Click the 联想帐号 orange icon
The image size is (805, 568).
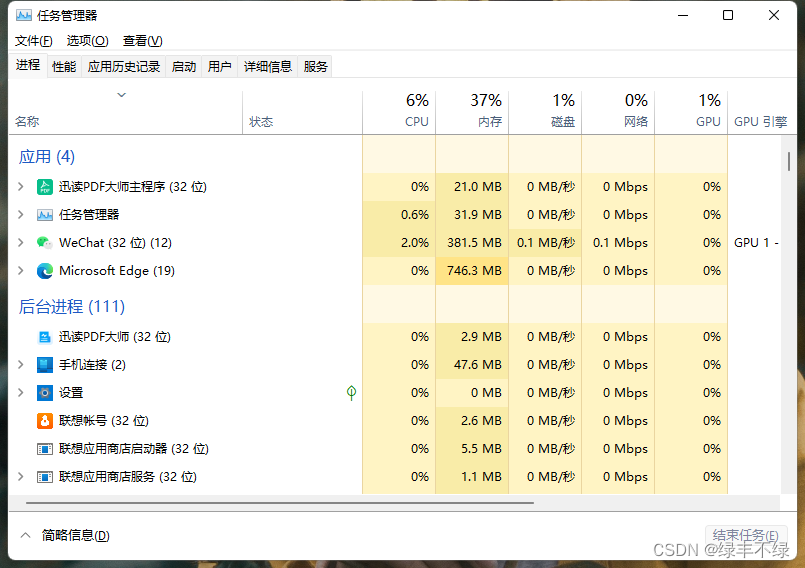click(45, 421)
